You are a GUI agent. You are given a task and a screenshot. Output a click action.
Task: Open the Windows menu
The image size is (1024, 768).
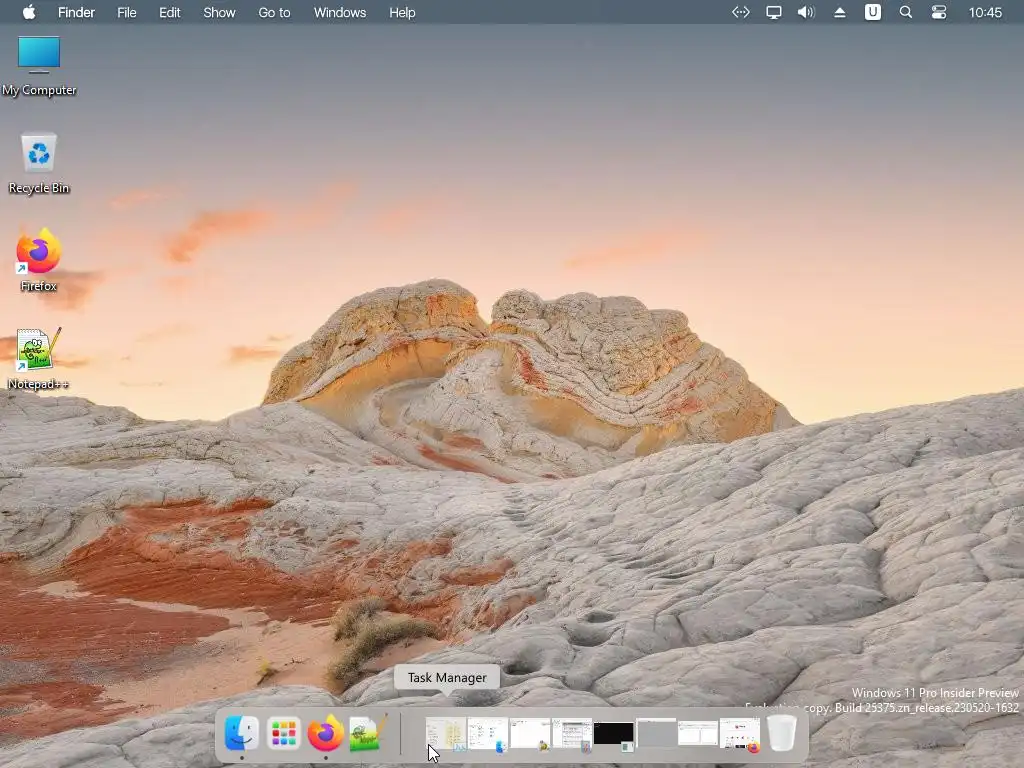click(340, 12)
